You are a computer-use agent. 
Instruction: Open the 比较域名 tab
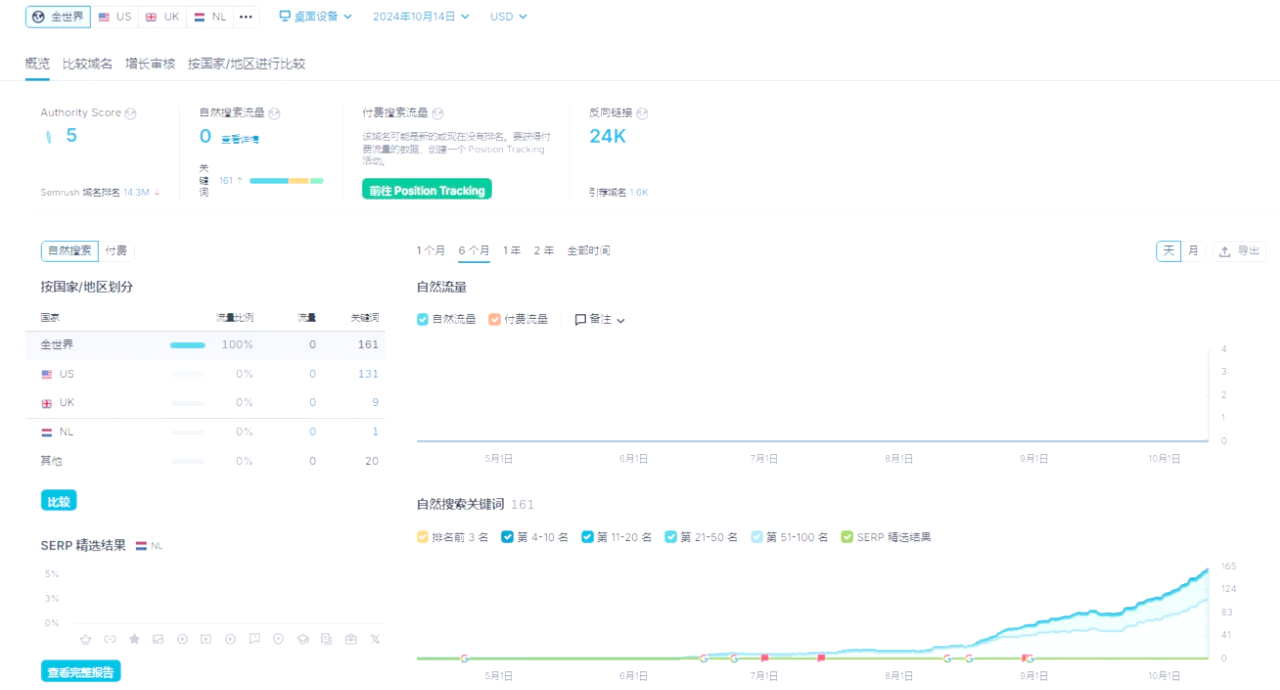tap(87, 64)
